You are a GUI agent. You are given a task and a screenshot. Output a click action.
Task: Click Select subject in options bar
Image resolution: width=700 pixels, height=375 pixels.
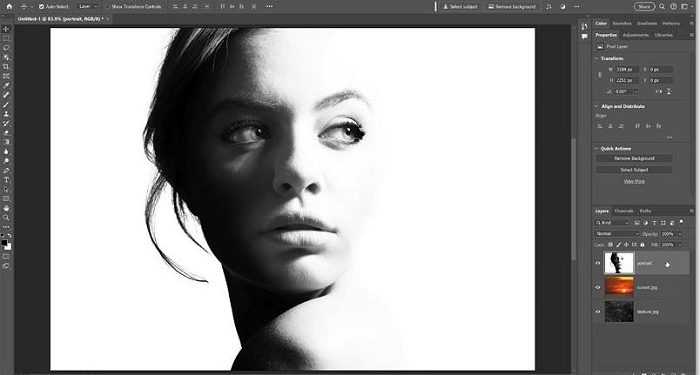pos(460,7)
